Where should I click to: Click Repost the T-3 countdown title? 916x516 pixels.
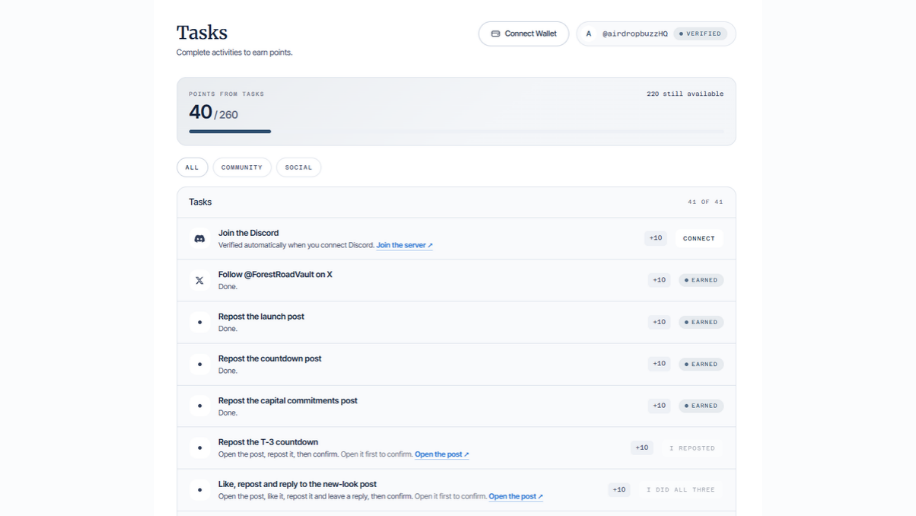(268, 442)
